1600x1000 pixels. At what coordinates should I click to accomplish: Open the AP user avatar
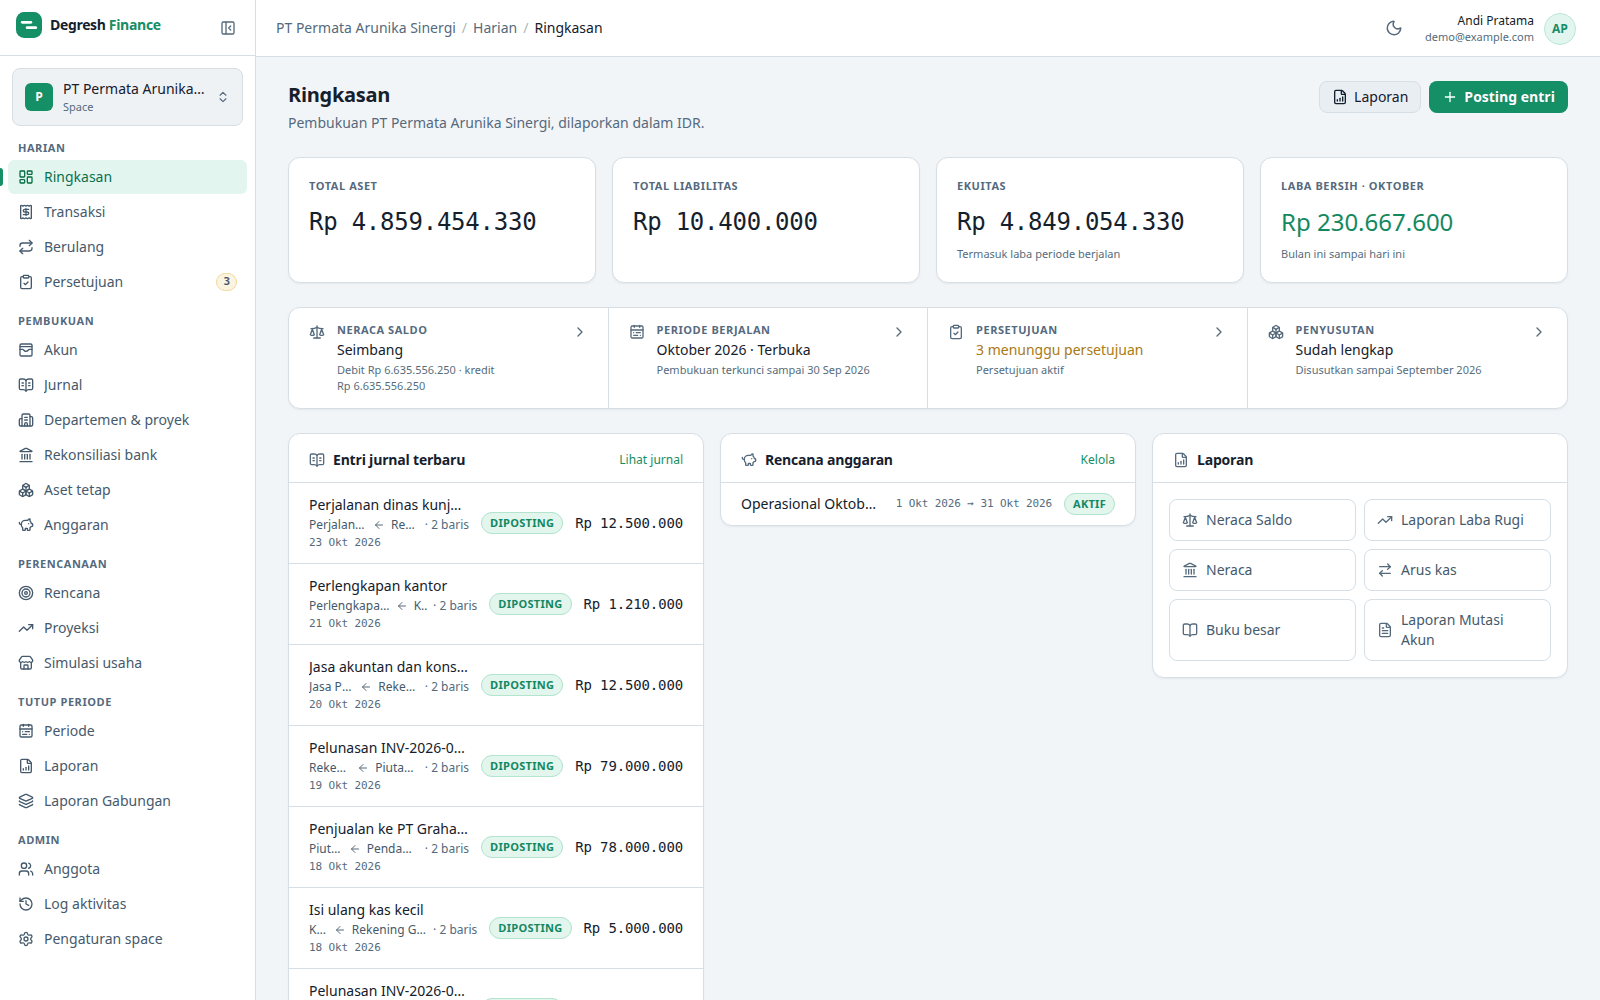coord(1560,29)
